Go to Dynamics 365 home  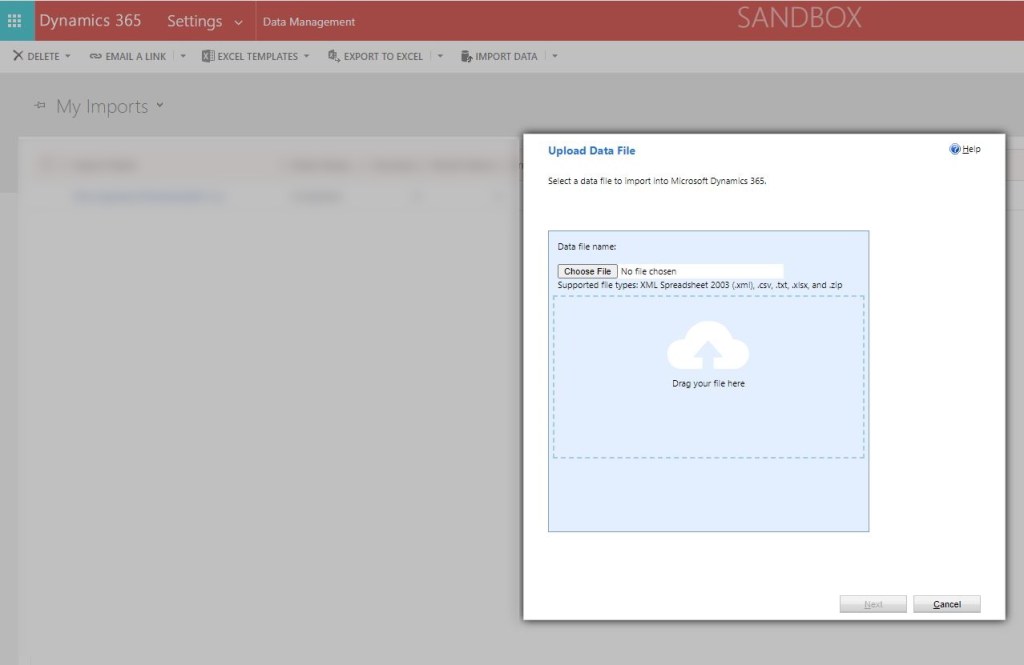[x=90, y=21]
